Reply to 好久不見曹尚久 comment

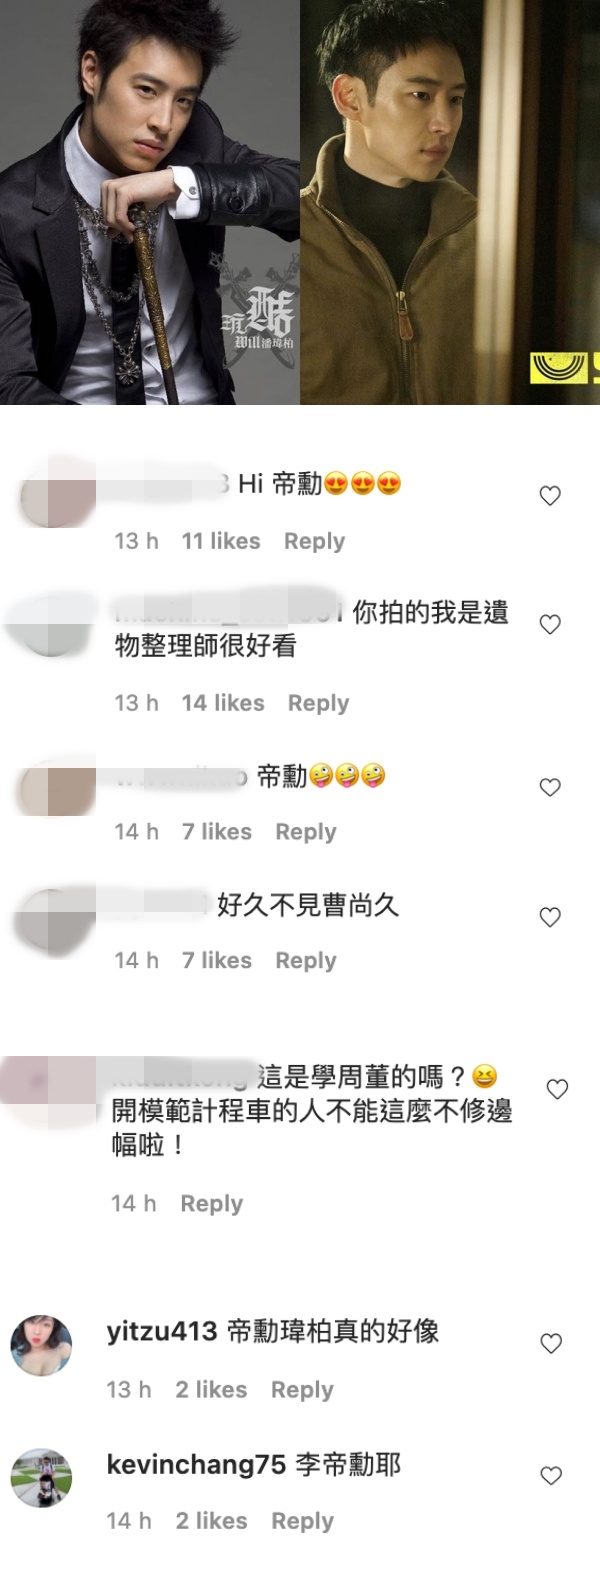tap(306, 960)
